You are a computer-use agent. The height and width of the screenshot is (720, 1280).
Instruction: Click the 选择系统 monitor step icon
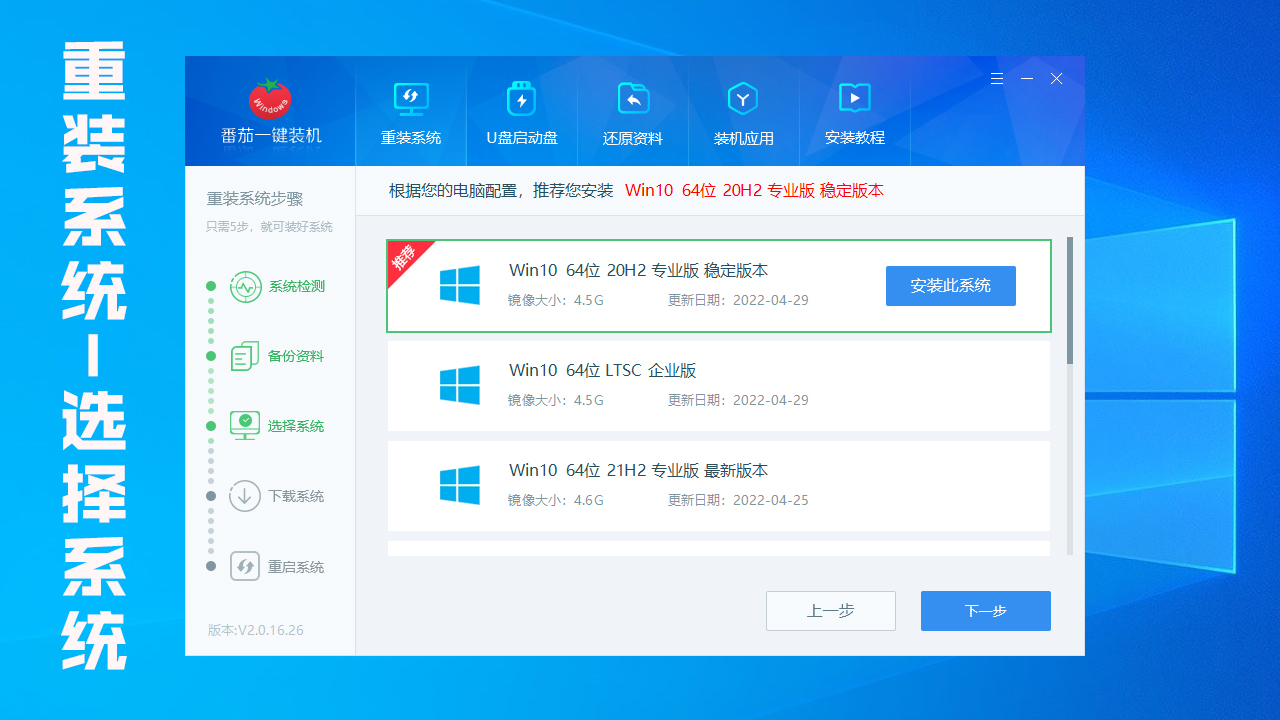click(245, 426)
